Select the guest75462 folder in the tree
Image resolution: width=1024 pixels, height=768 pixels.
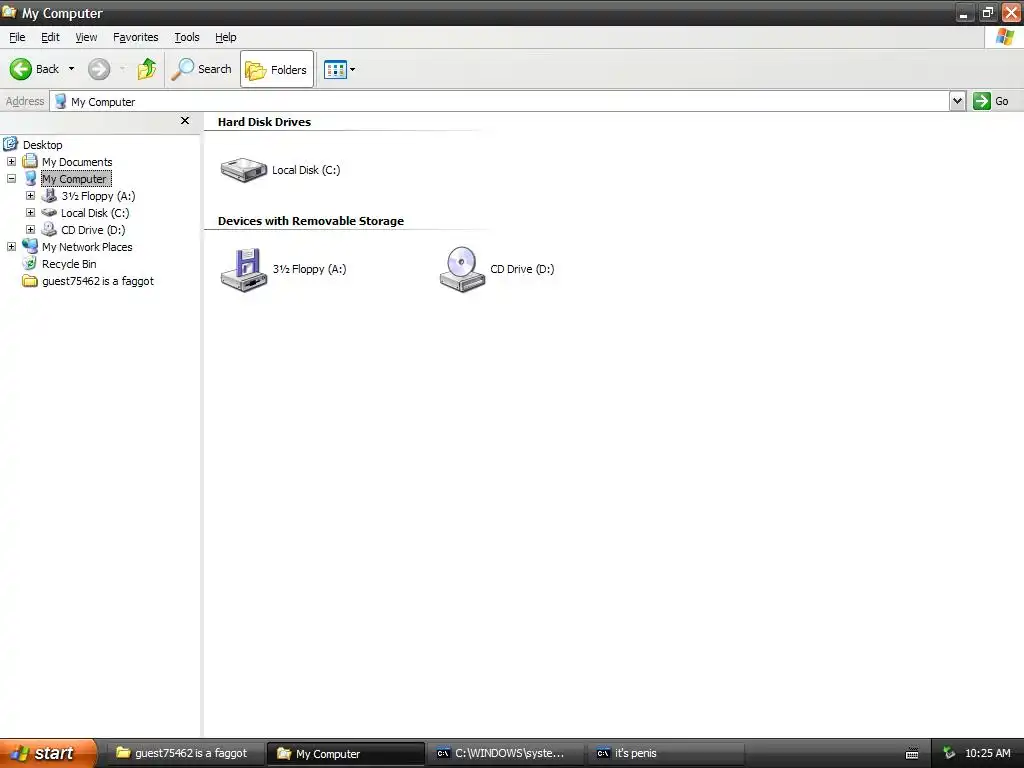tap(88, 281)
